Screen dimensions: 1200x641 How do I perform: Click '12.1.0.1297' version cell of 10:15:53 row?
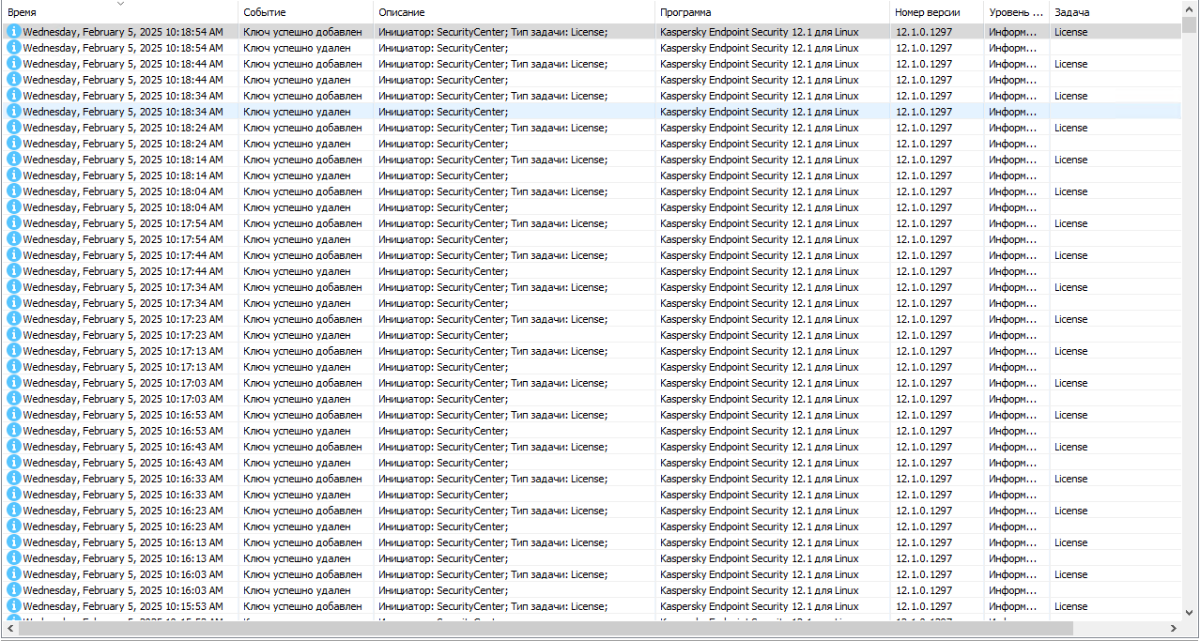[924, 607]
